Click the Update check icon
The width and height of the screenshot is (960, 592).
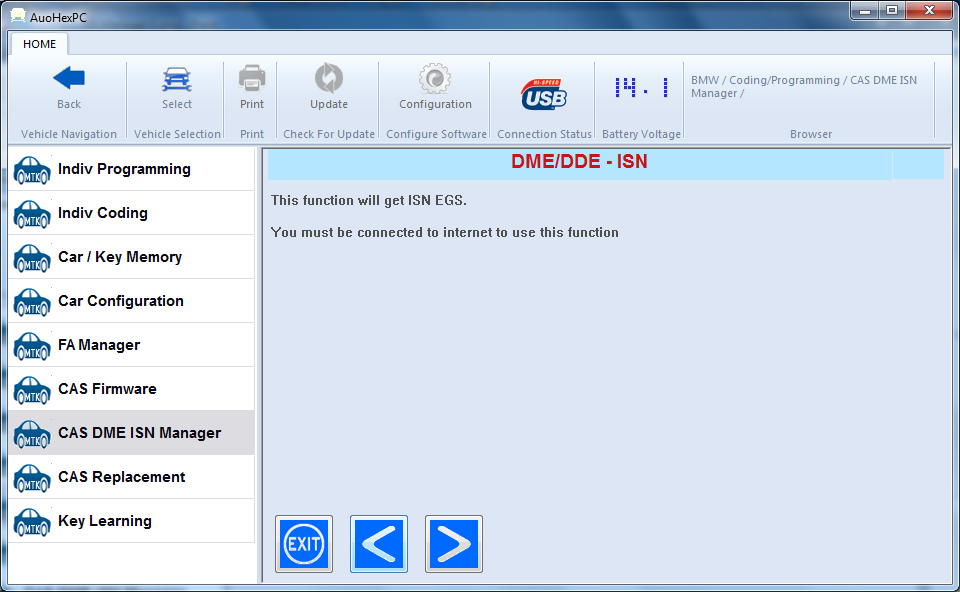(329, 78)
